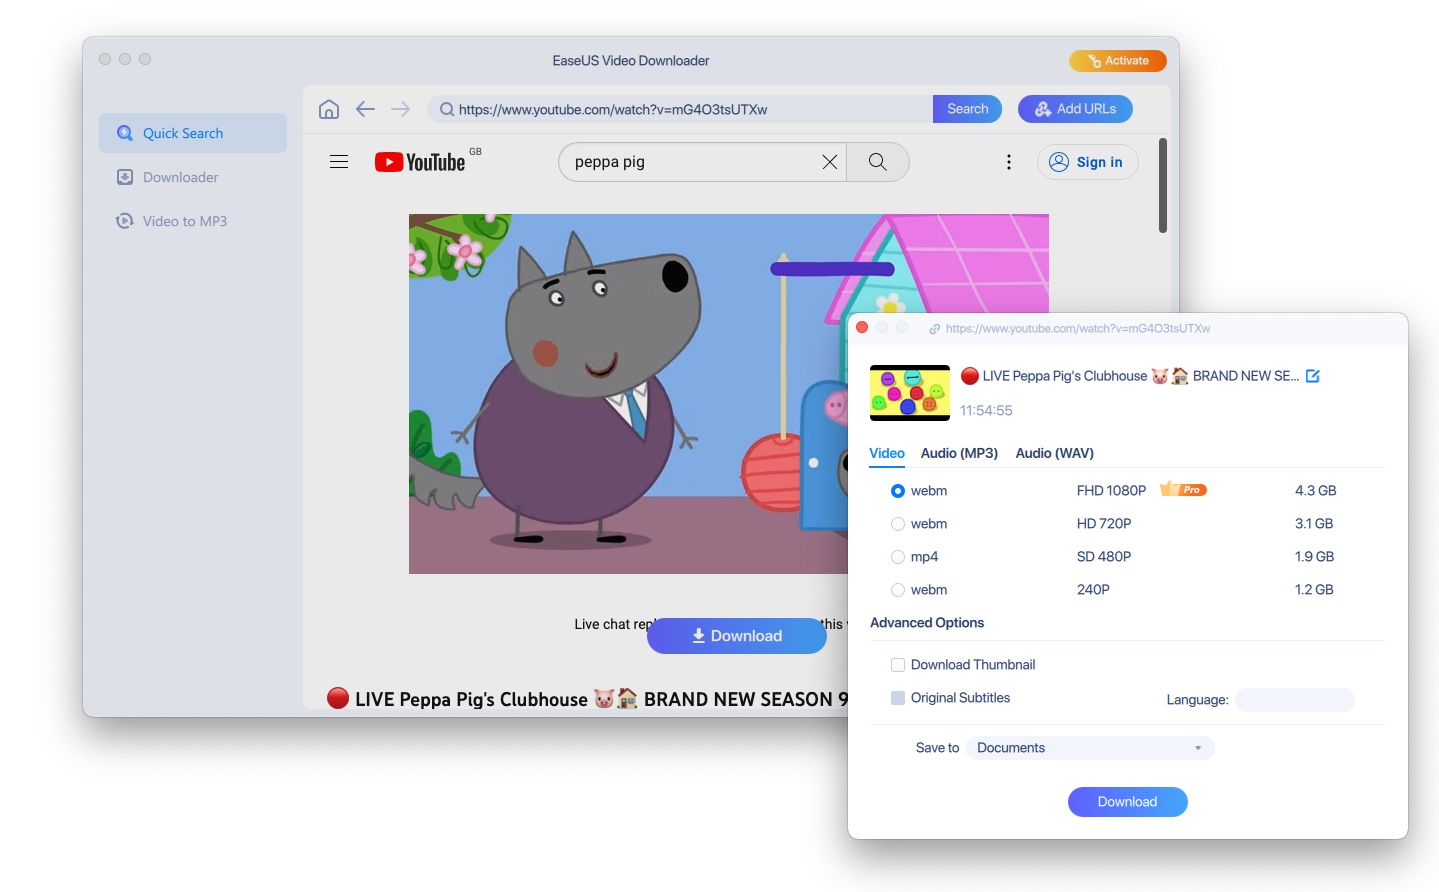Select the Quick Search sidebar icon
This screenshot has height=892, width=1439.
[124, 132]
